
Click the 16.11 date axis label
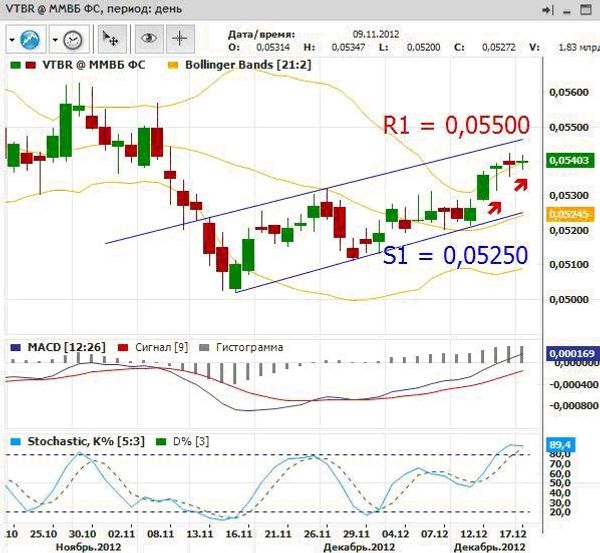239,534
